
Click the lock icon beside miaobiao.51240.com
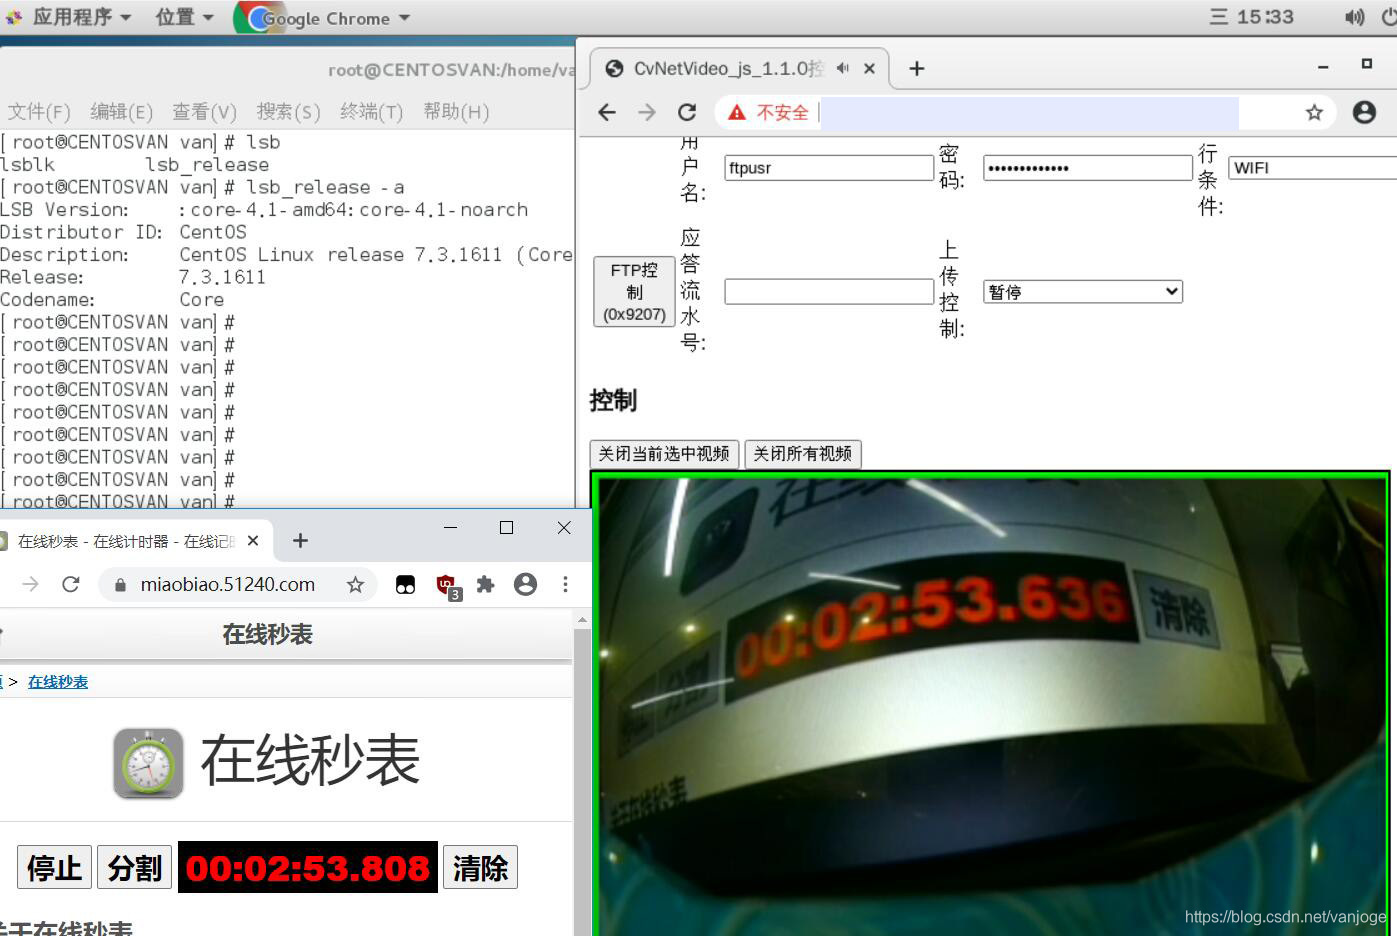[x=120, y=585]
